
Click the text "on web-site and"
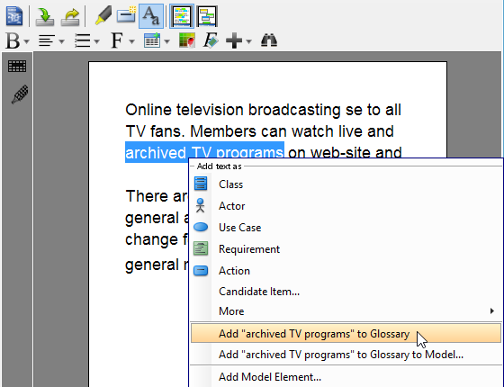[x=345, y=152]
